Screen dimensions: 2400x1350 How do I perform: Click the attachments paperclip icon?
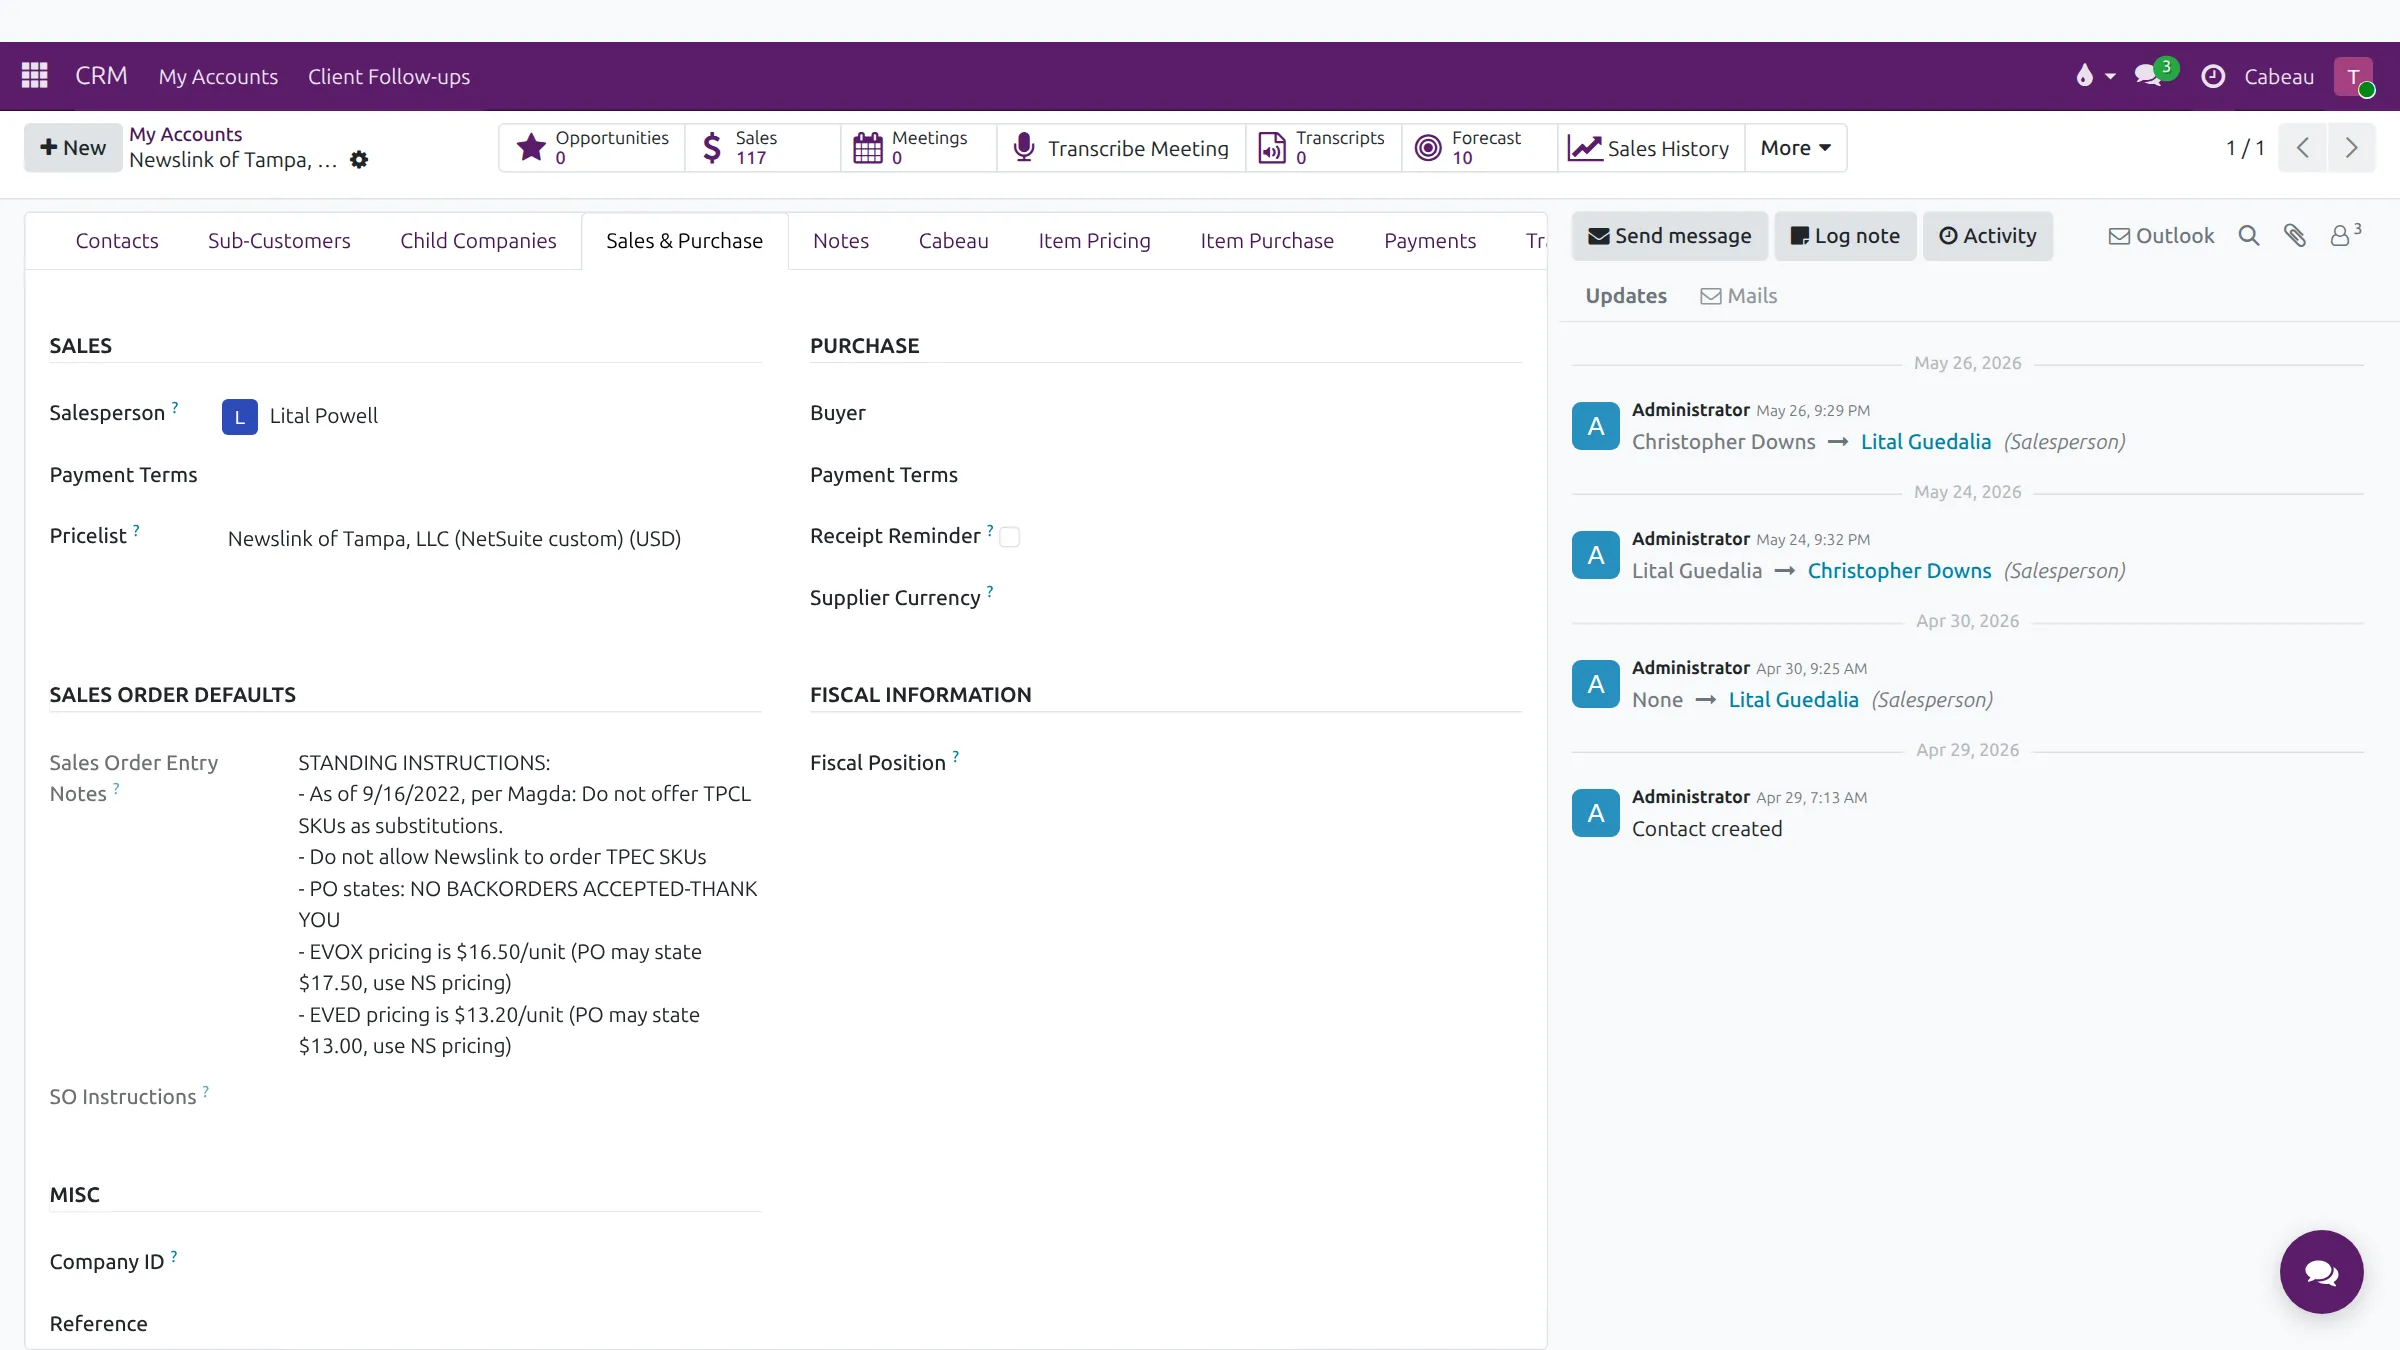[x=2295, y=236]
